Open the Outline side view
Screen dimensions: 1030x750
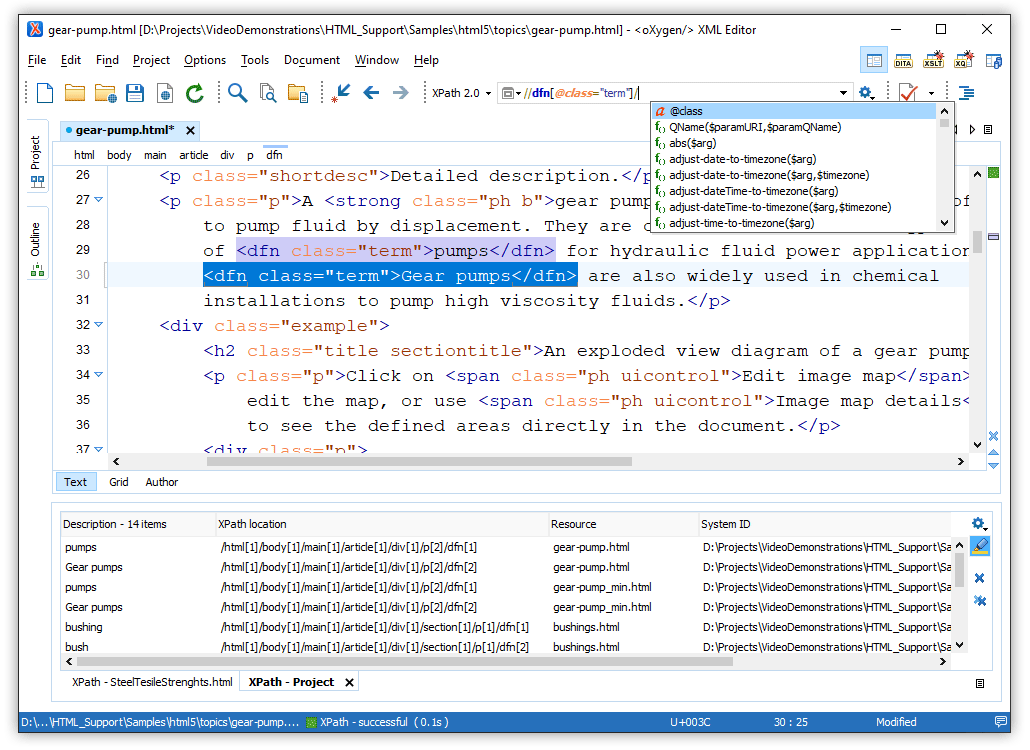point(36,244)
